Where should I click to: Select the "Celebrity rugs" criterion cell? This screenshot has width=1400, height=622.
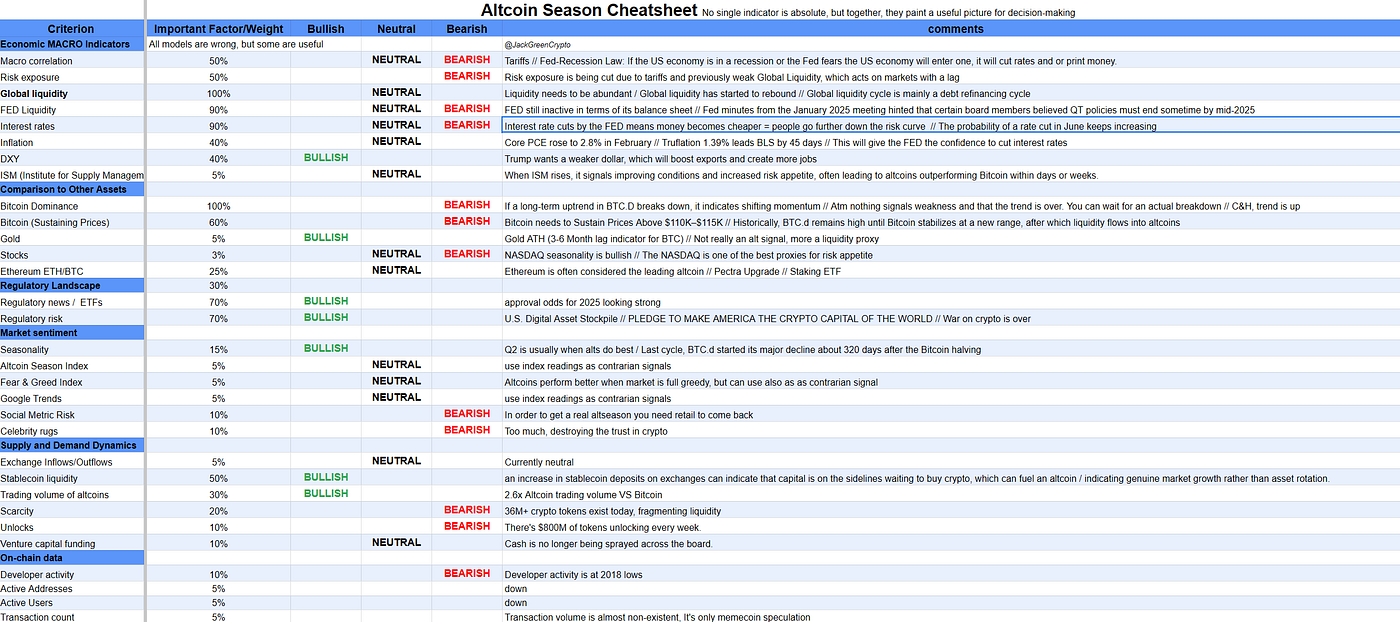point(72,431)
